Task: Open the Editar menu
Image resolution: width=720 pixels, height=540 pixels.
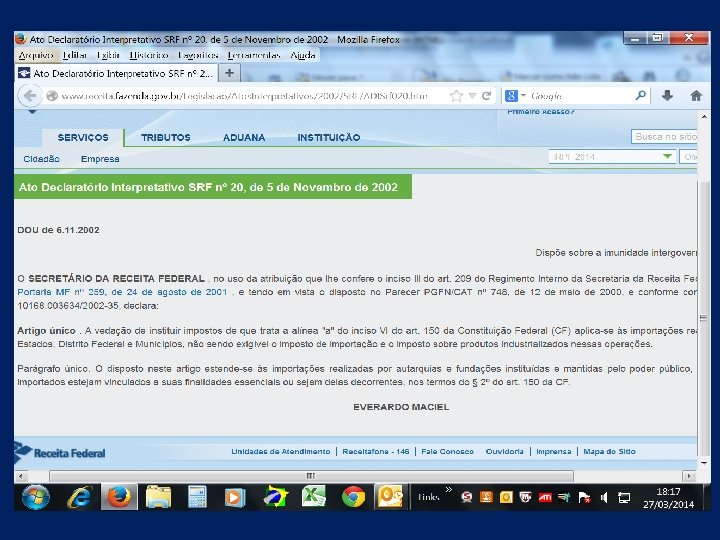Action: (x=74, y=56)
